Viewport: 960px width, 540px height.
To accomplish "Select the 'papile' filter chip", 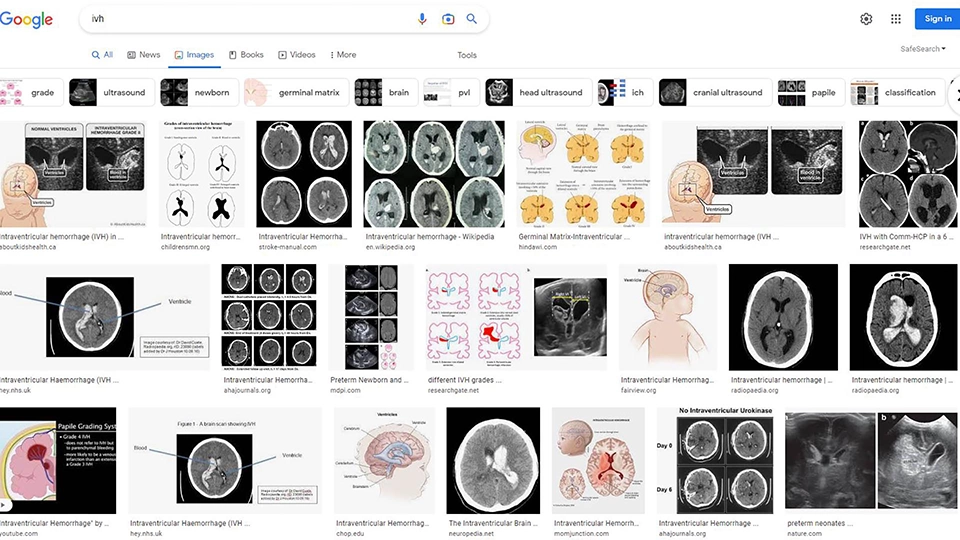I will [811, 92].
